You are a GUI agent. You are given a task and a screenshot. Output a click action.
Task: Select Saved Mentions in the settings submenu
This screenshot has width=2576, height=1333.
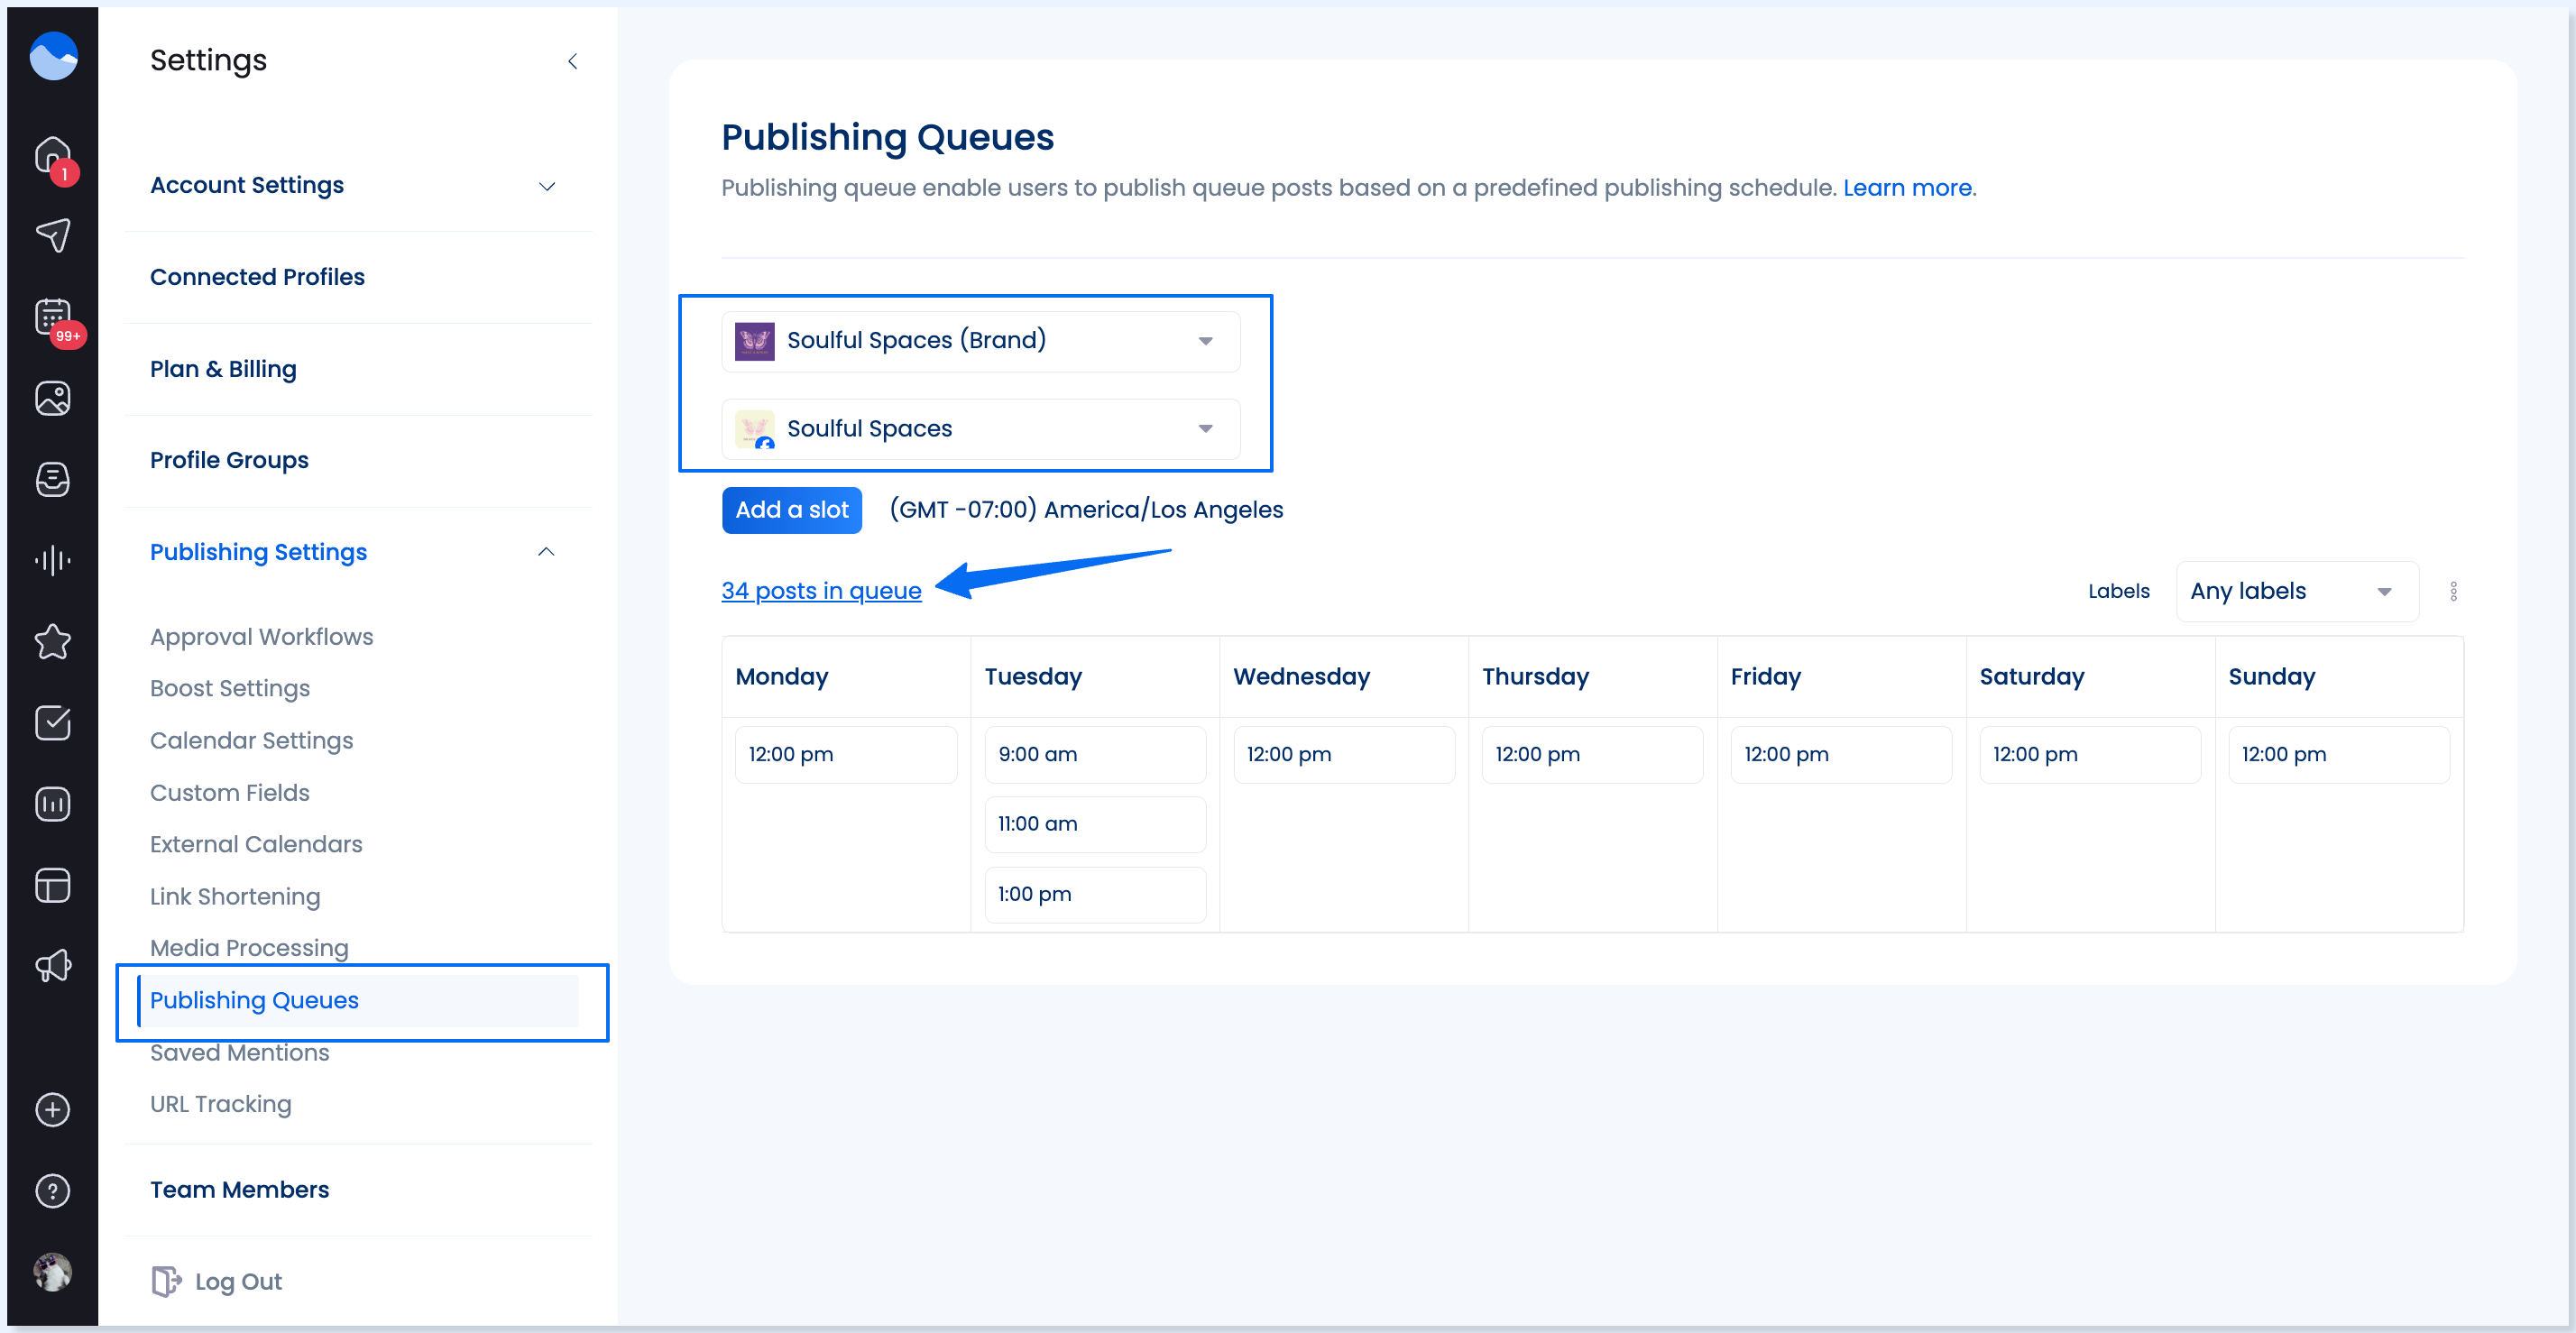pos(239,1052)
